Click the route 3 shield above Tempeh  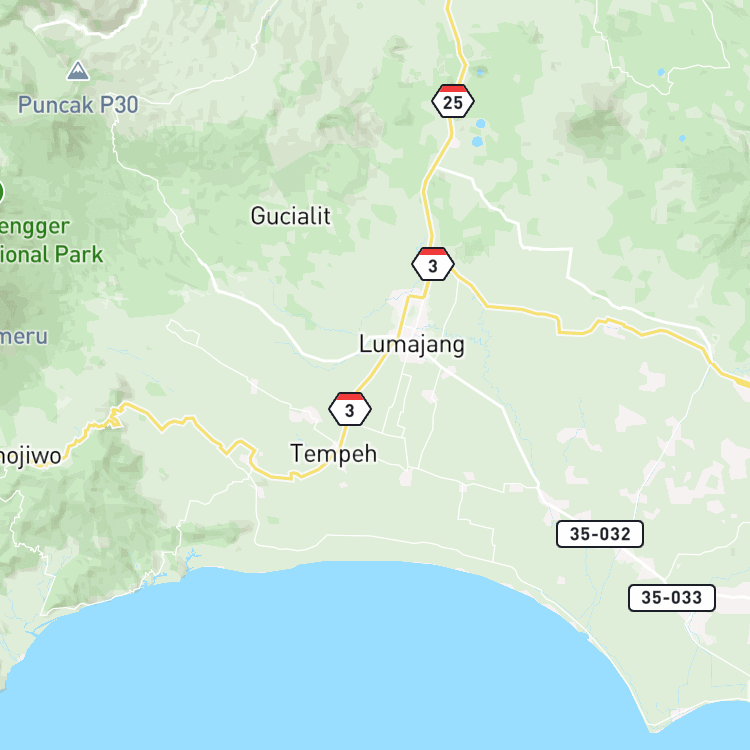point(350,409)
